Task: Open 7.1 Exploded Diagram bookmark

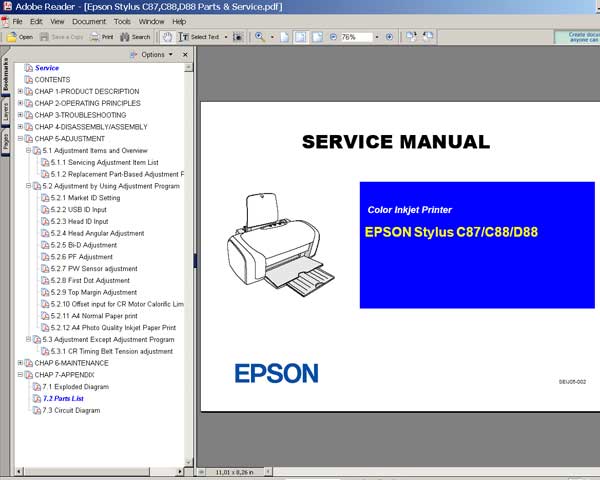Action: point(76,387)
